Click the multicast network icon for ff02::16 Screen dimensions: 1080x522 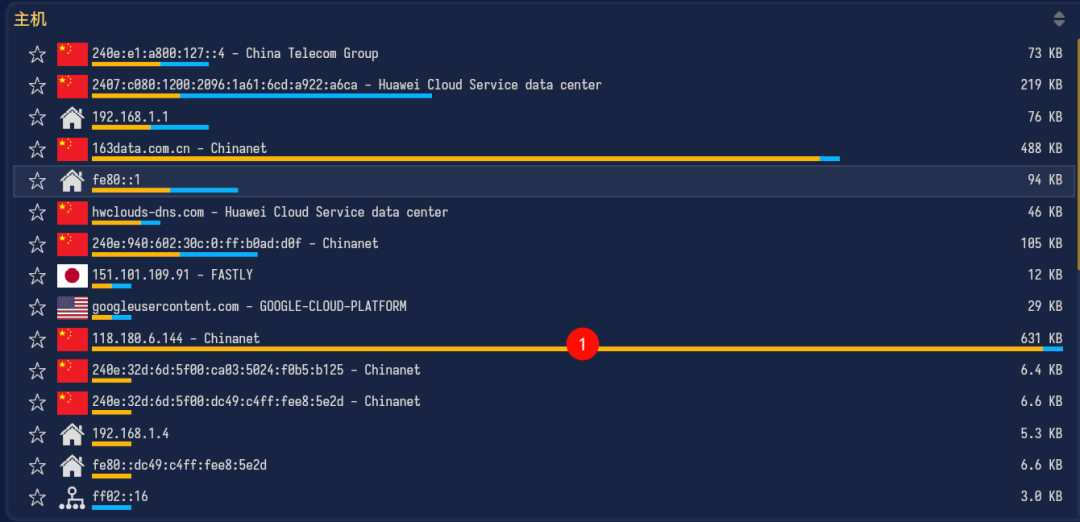pyautogui.click(x=72, y=498)
